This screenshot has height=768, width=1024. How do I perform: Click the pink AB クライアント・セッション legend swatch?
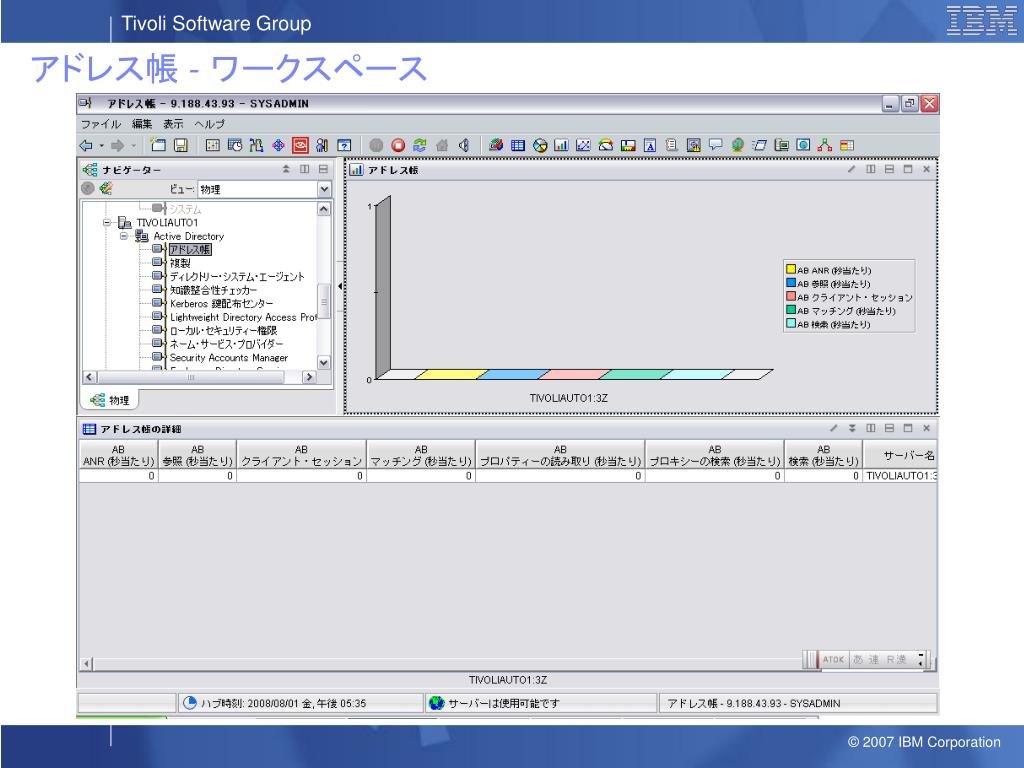coord(791,296)
